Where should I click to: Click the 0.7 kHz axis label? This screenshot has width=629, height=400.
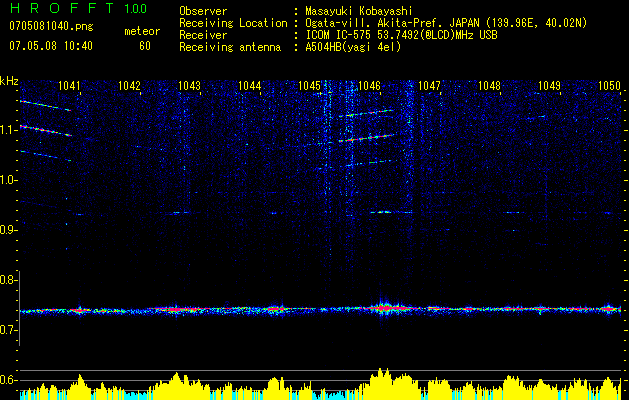point(8,330)
